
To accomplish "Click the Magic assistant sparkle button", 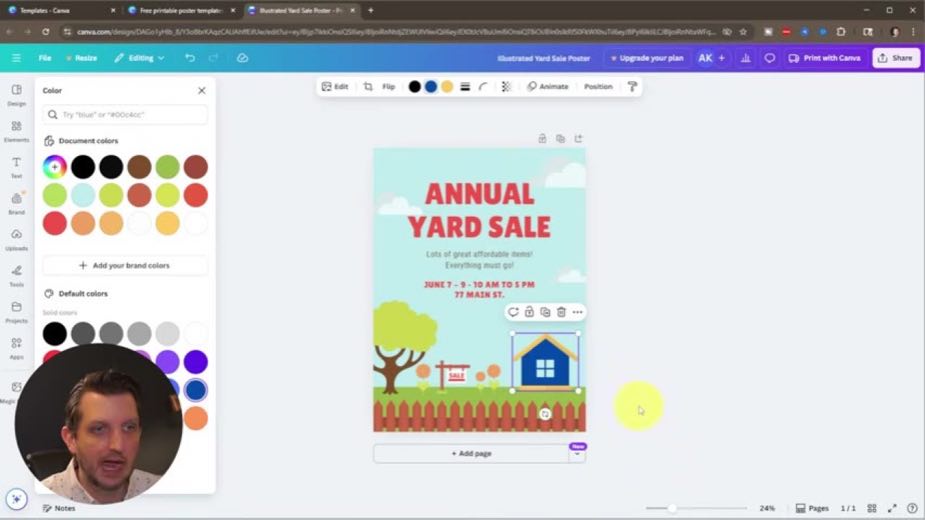I will tap(17, 499).
